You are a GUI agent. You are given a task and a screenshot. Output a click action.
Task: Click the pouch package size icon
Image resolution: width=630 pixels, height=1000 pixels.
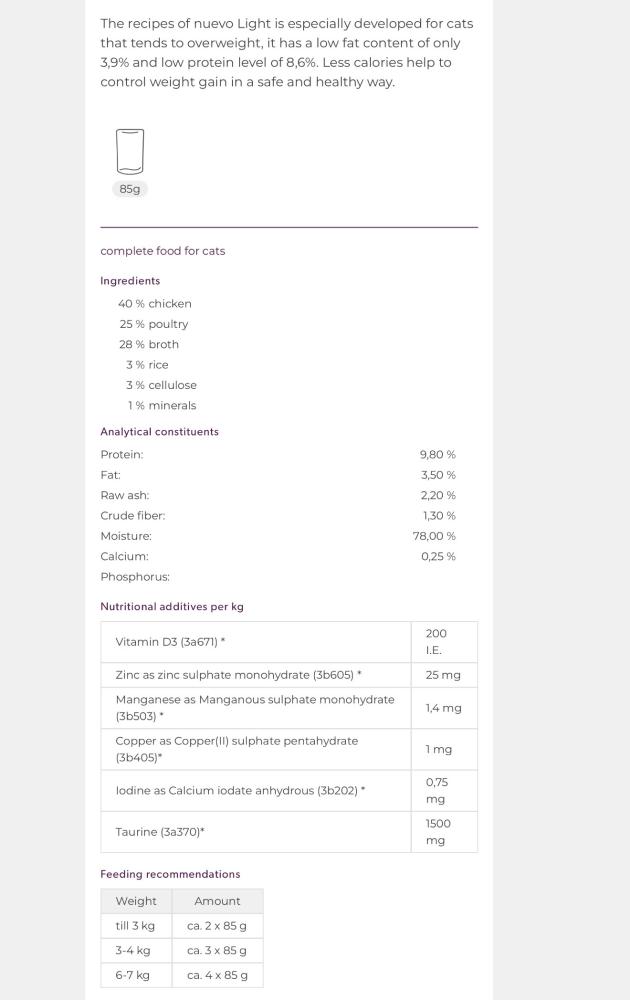(130, 151)
